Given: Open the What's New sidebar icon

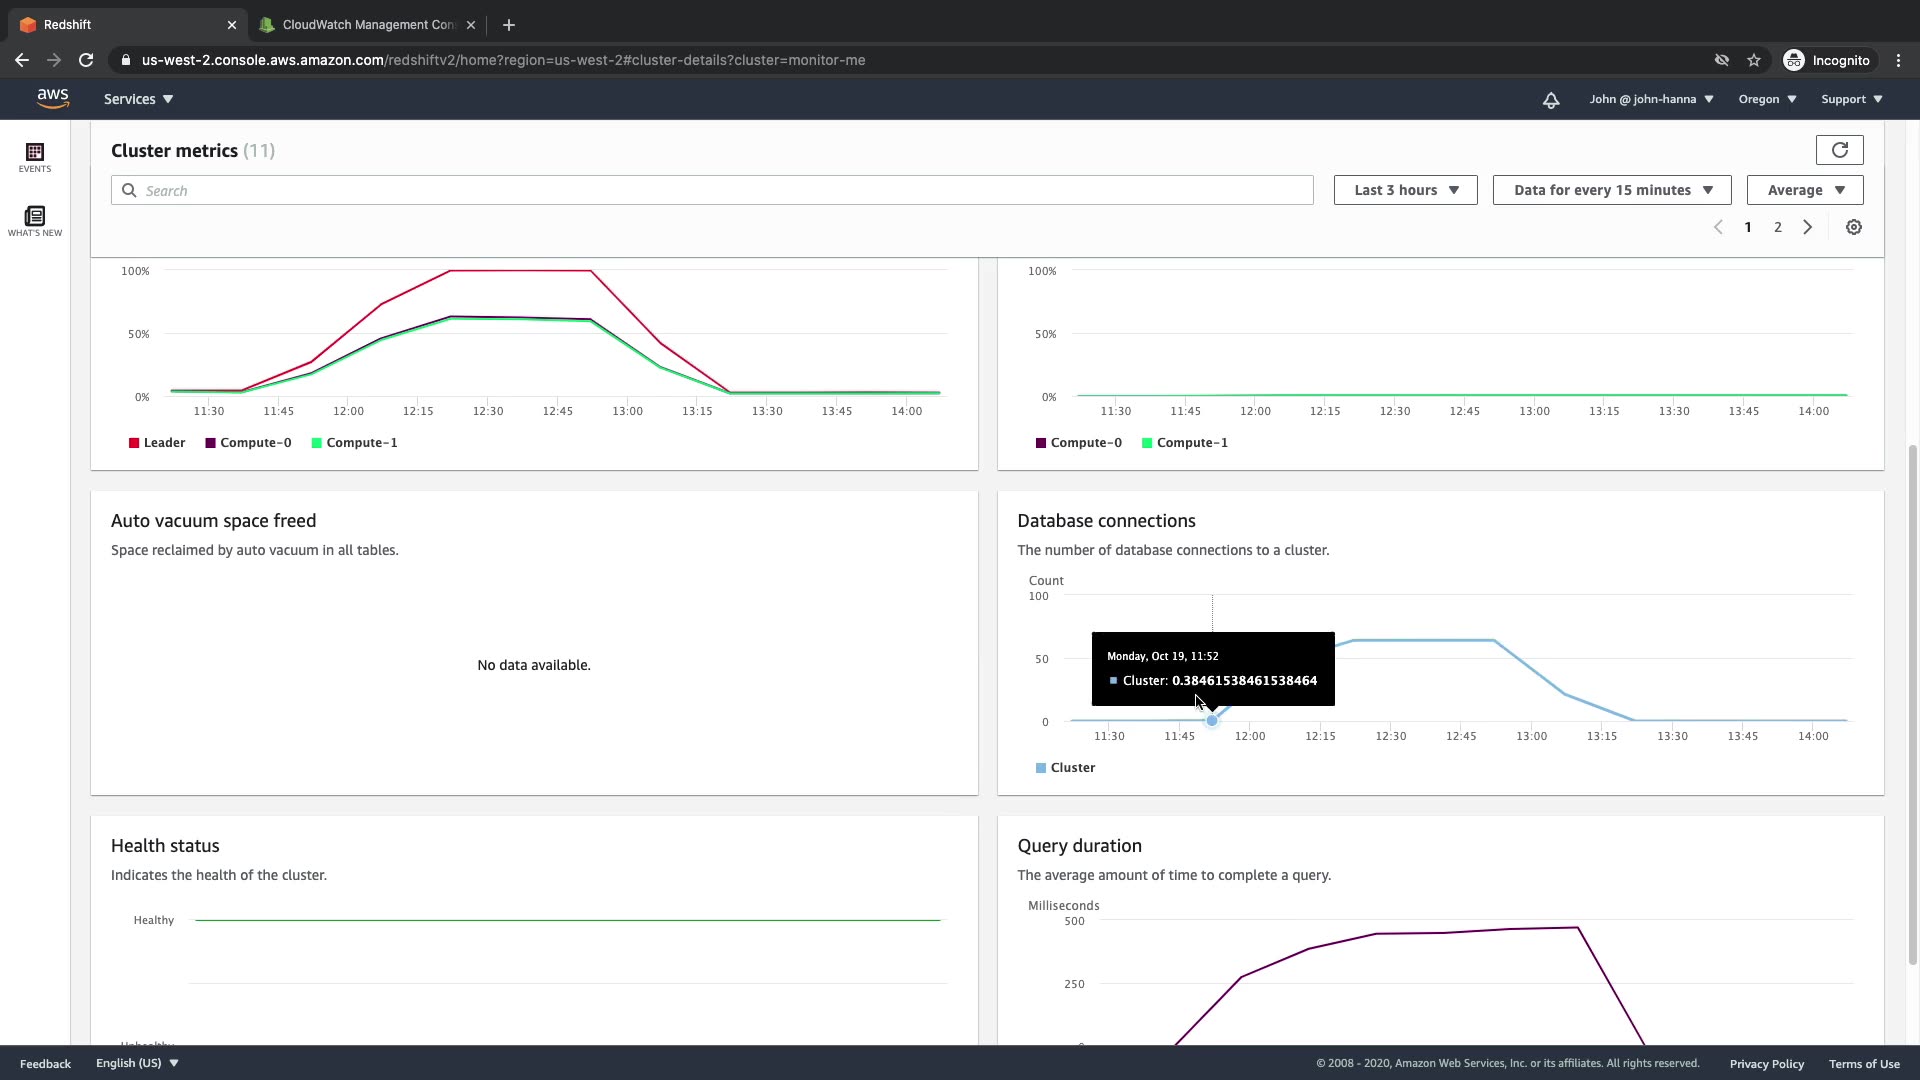Looking at the screenshot, I should pos(35,221).
